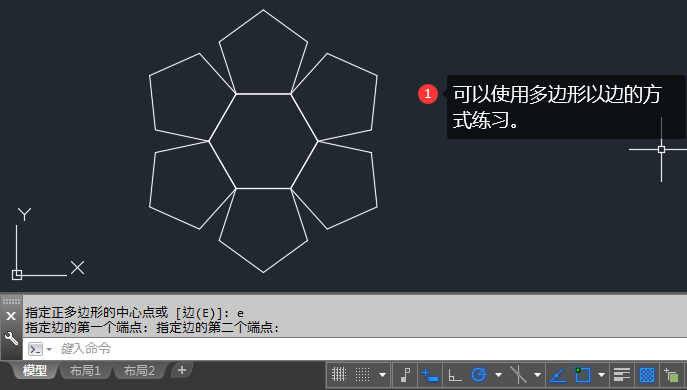Toggle dynamic input in status bar

430,375
